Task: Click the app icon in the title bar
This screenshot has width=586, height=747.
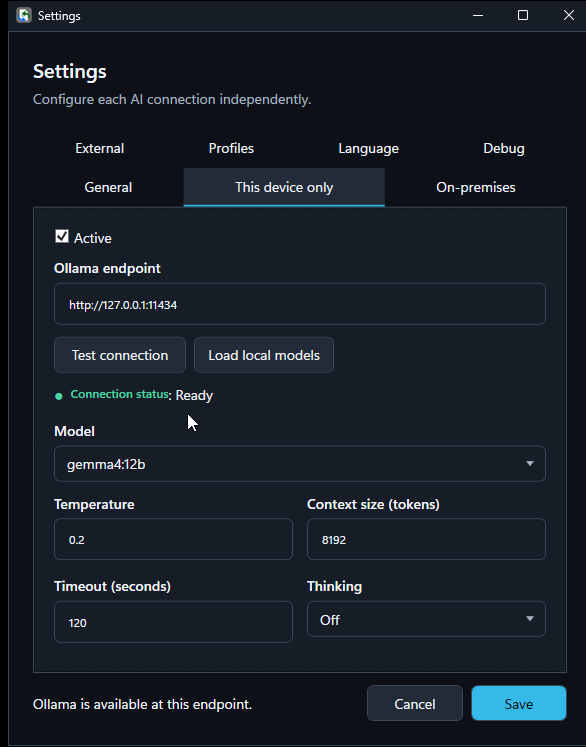Action: tap(23, 15)
